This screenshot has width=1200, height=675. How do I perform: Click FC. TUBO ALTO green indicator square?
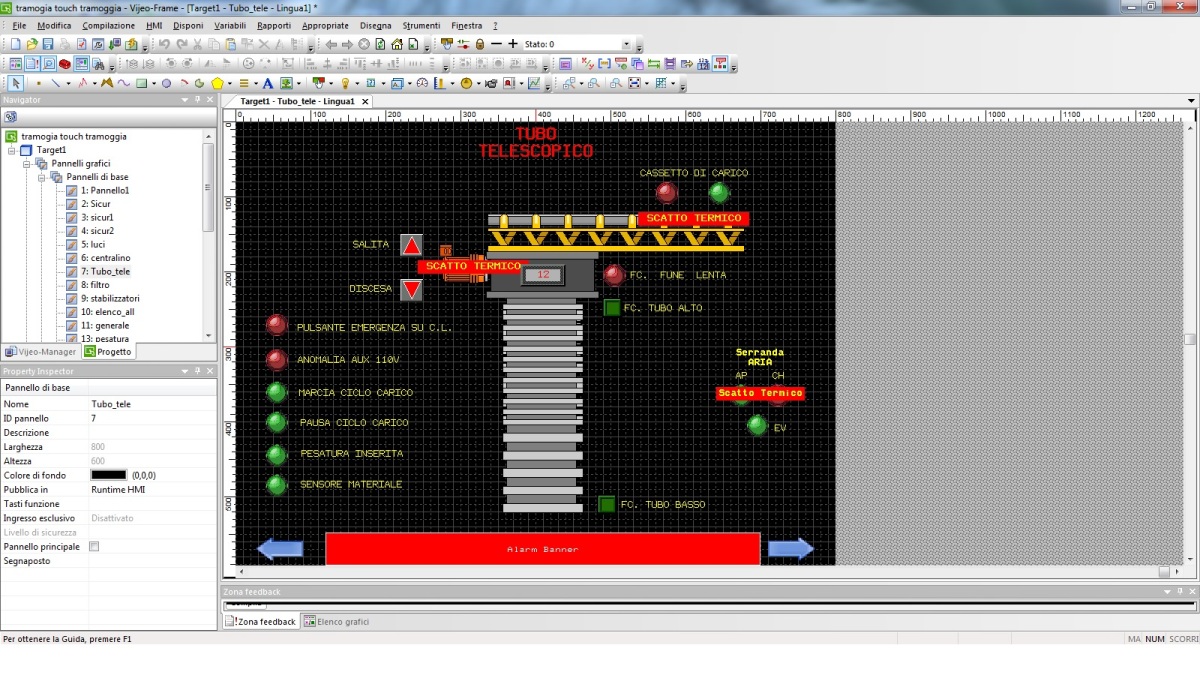coord(612,308)
